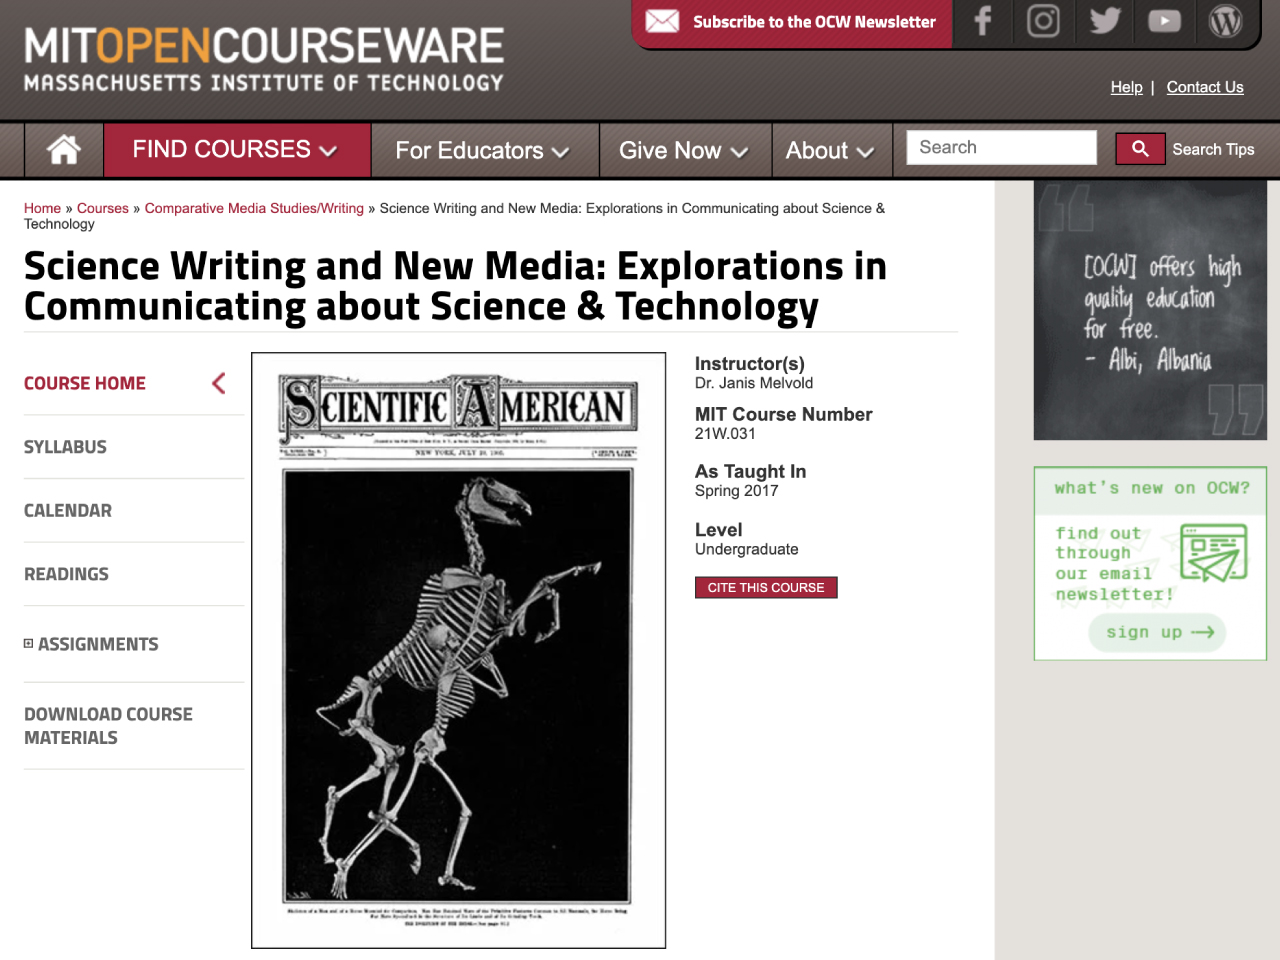1280x960 pixels.
Task: Click the course number 21W.031
Action: pos(725,434)
